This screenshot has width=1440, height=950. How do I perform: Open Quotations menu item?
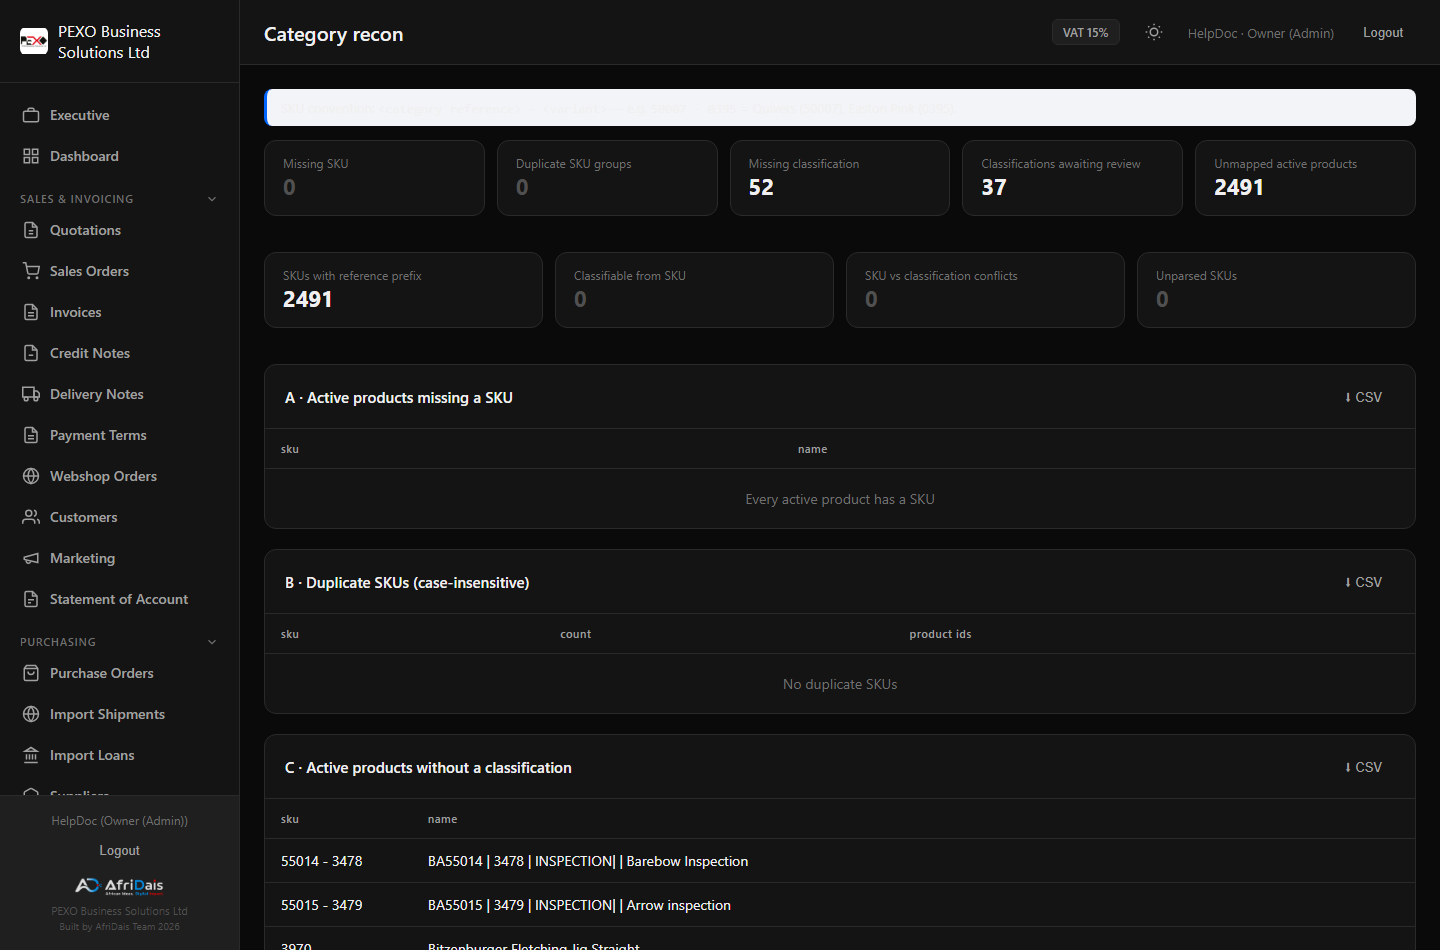pos(120,230)
